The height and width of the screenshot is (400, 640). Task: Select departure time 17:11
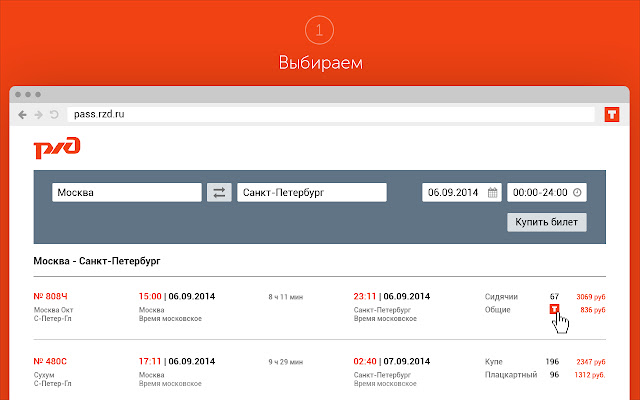pyautogui.click(x=150, y=361)
